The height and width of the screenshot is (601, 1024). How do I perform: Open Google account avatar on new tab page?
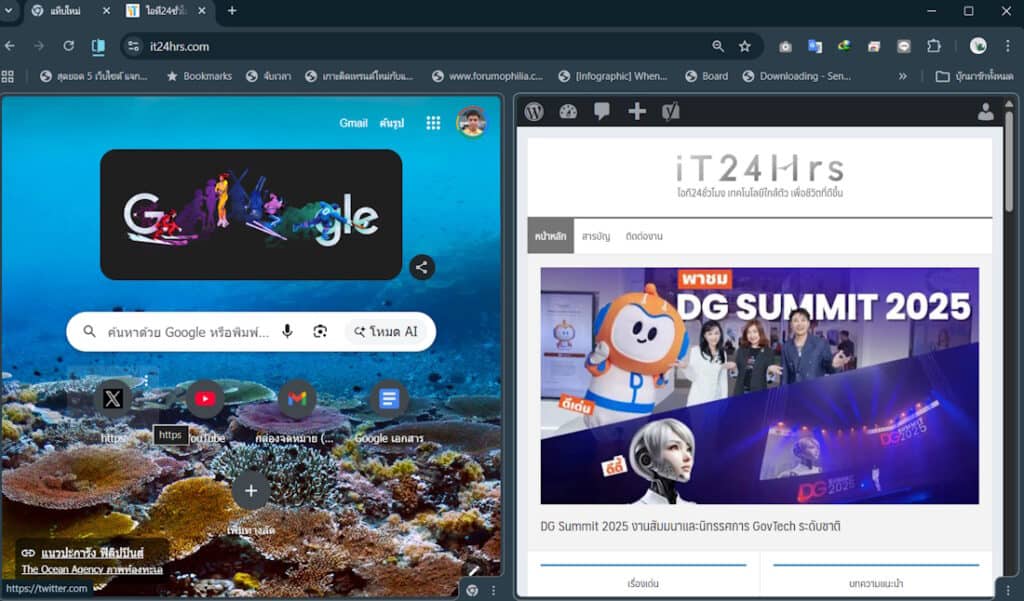[x=472, y=122]
